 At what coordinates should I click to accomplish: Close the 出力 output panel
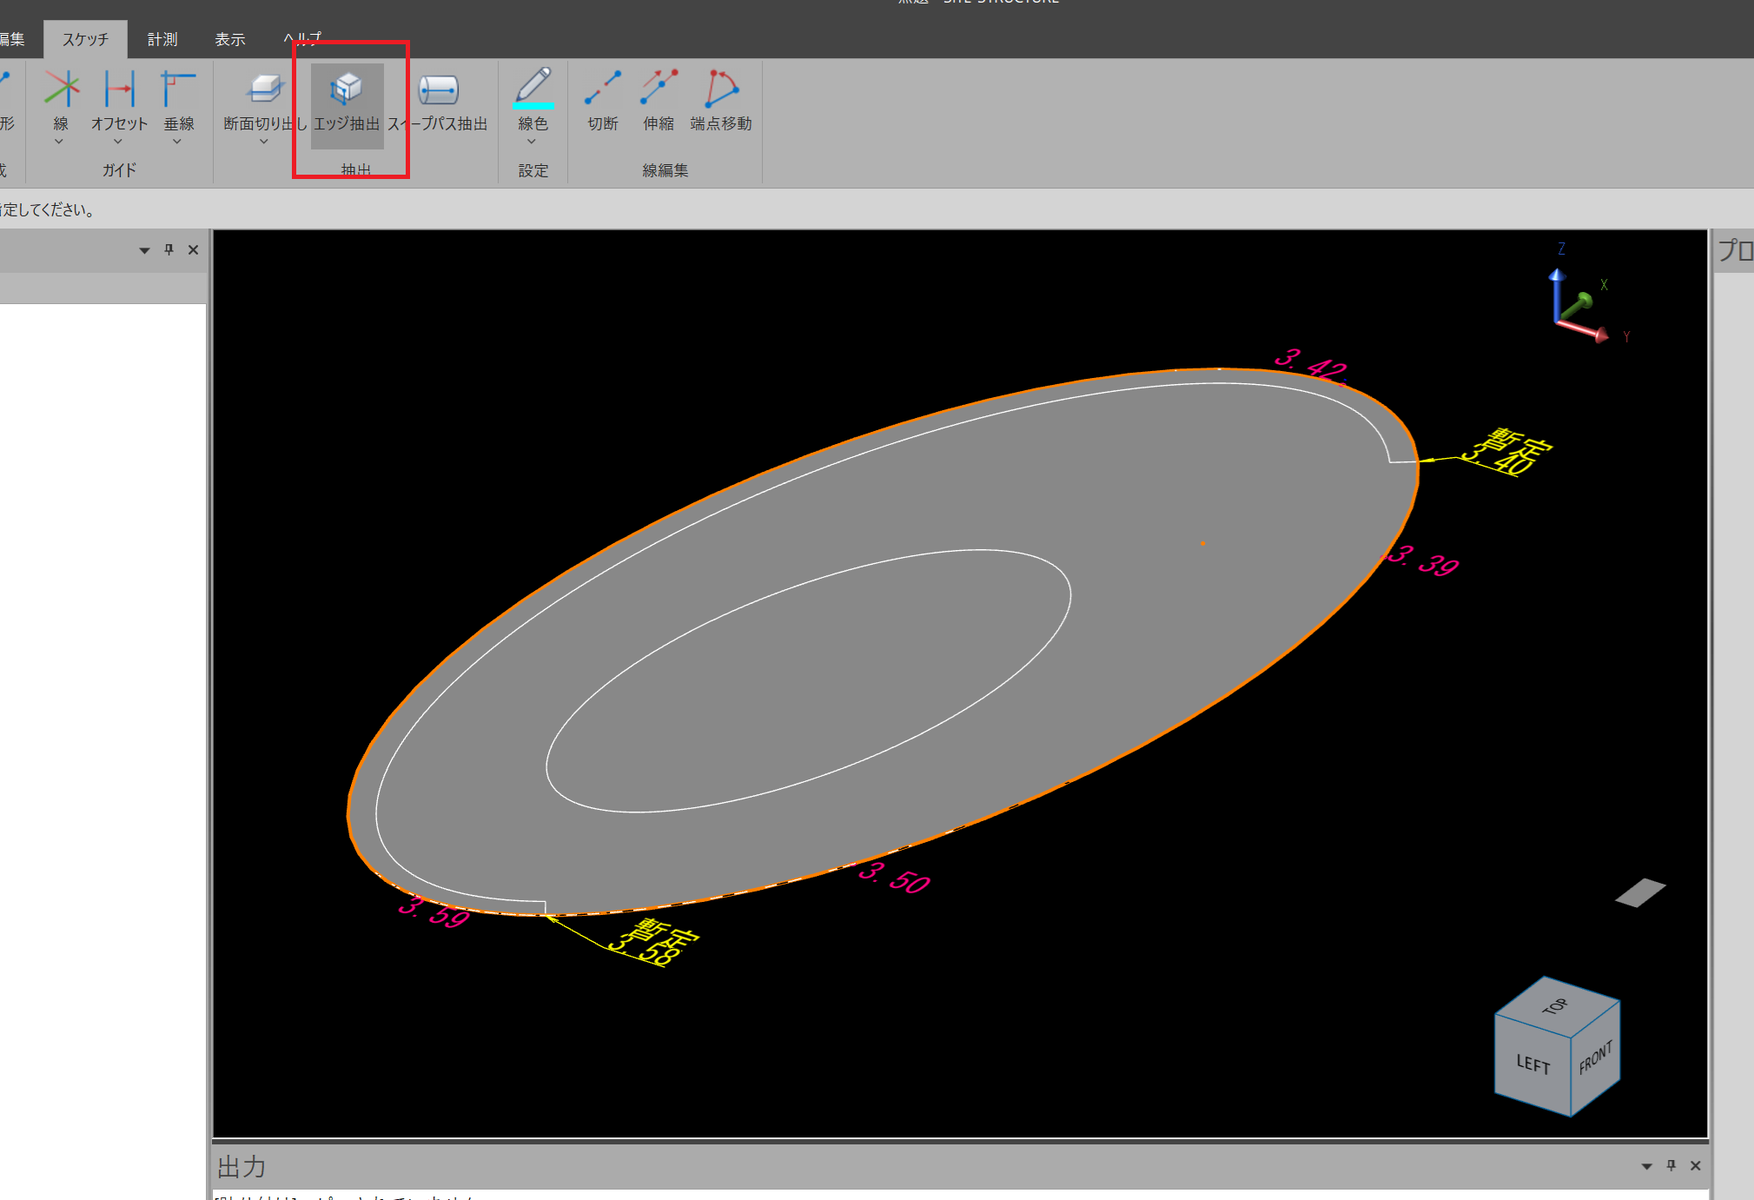pyautogui.click(x=1696, y=1166)
